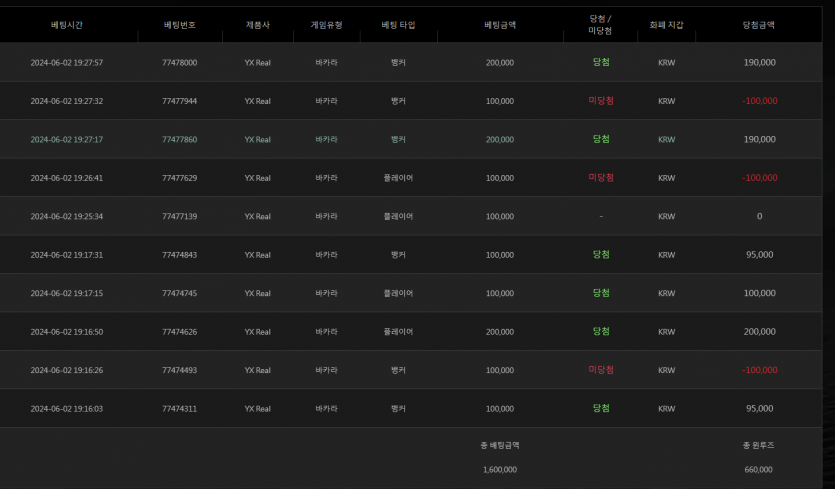Select bet number 77474311
This screenshot has width=835, height=489.
click(179, 409)
